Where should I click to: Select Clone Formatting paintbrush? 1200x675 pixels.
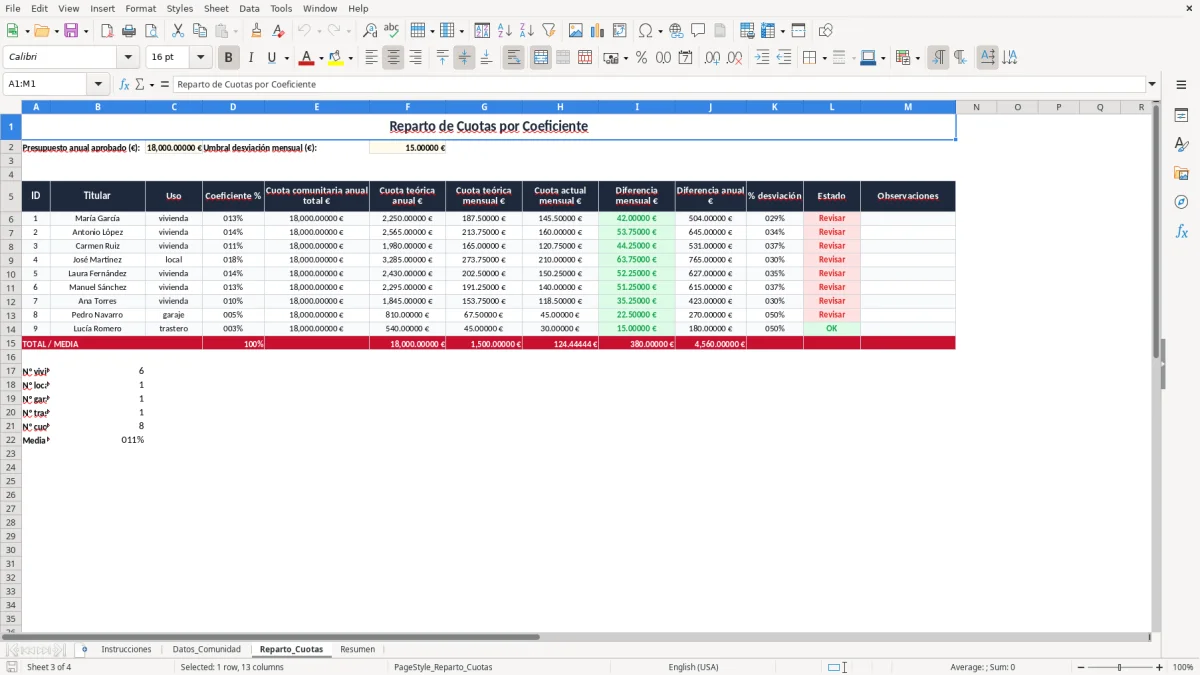pyautogui.click(x=256, y=31)
